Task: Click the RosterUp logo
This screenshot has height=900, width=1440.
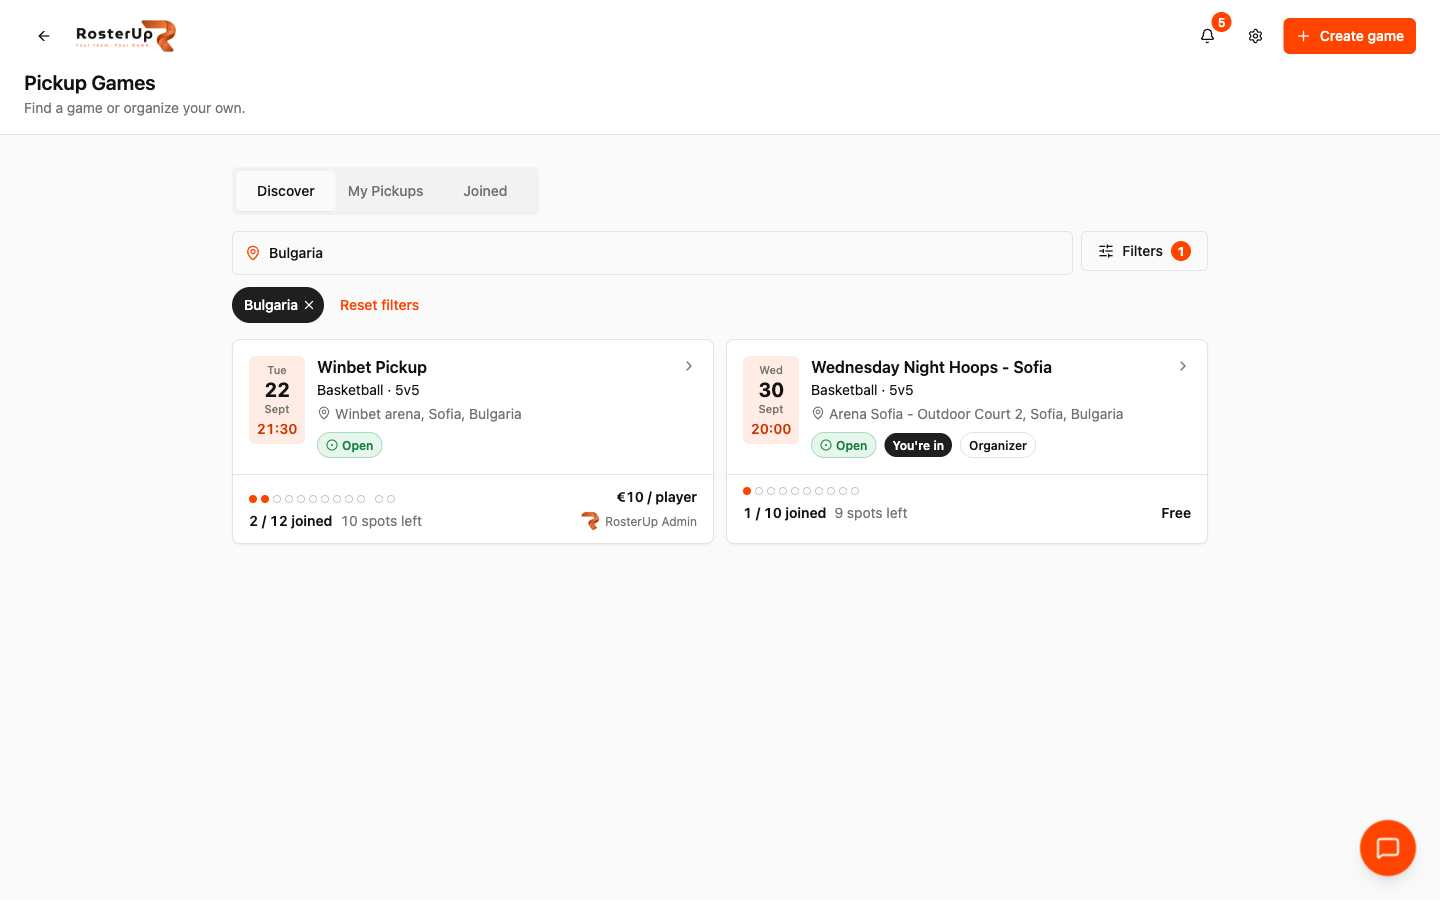Action: coord(126,36)
